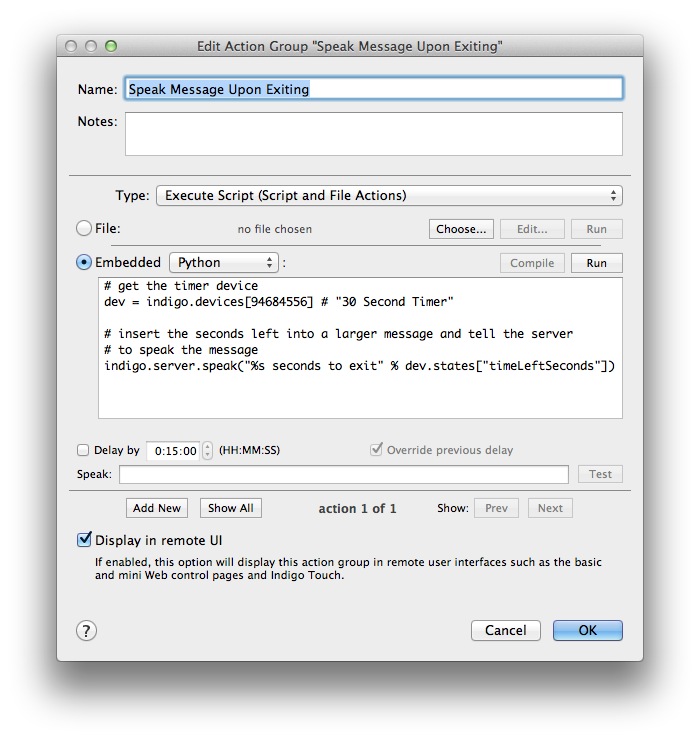Click the Show All button
The width and height of the screenshot is (700, 740).
[230, 508]
